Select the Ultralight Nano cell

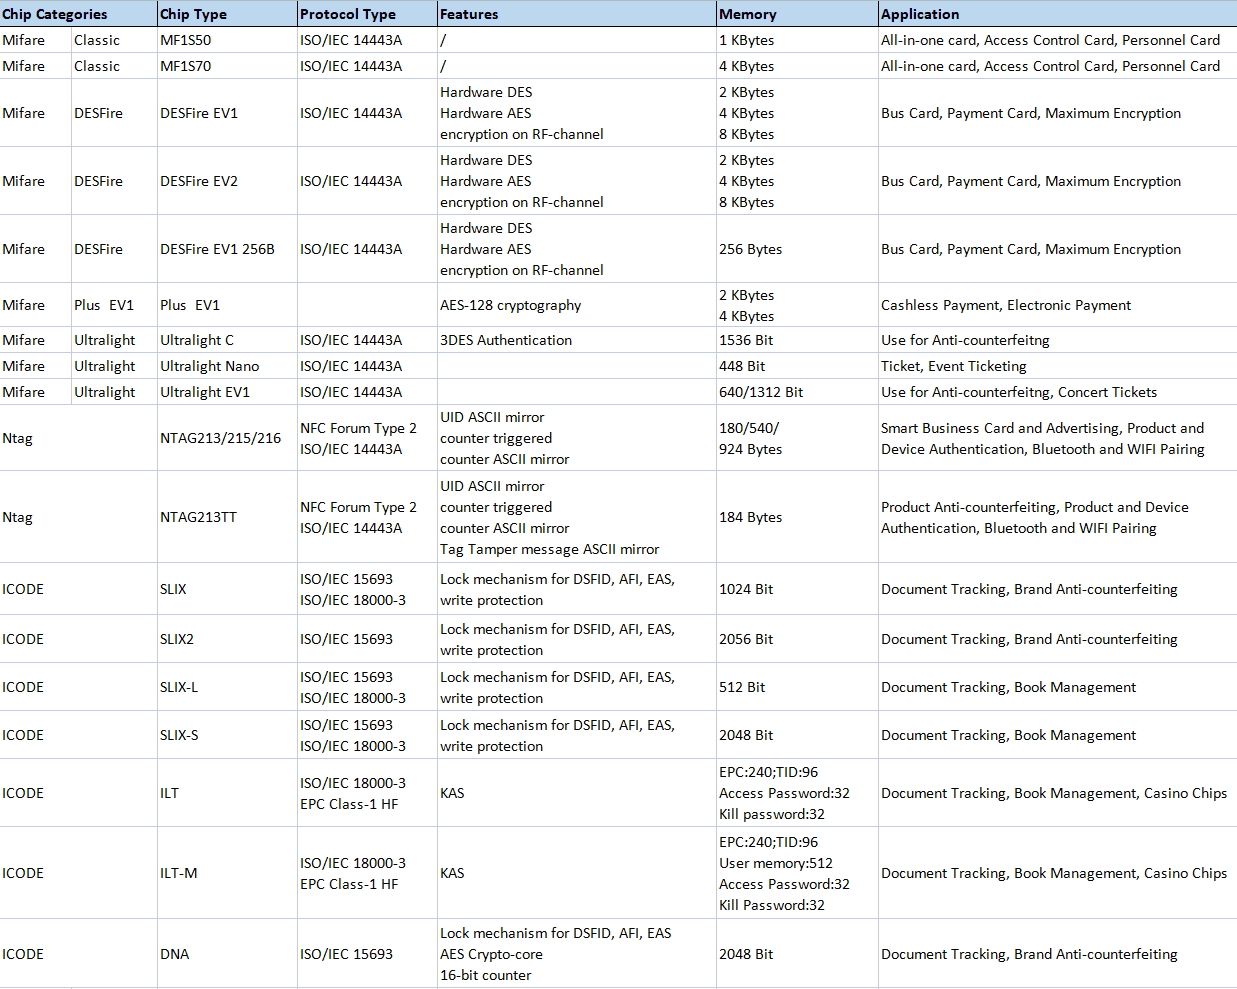click(209, 366)
